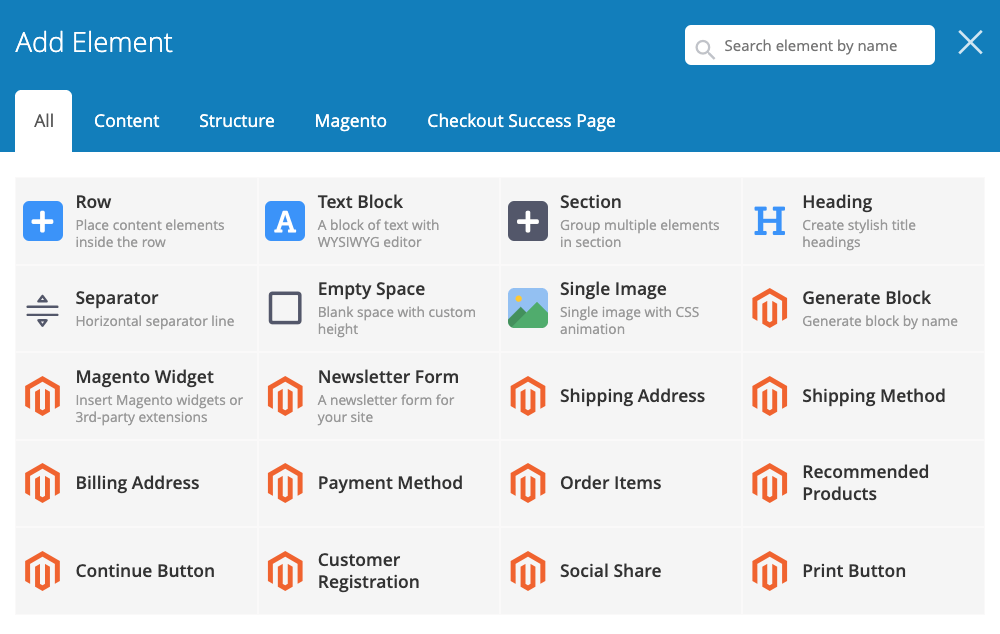Click the Empty Space square icon
This screenshot has width=1000, height=634.
point(285,308)
